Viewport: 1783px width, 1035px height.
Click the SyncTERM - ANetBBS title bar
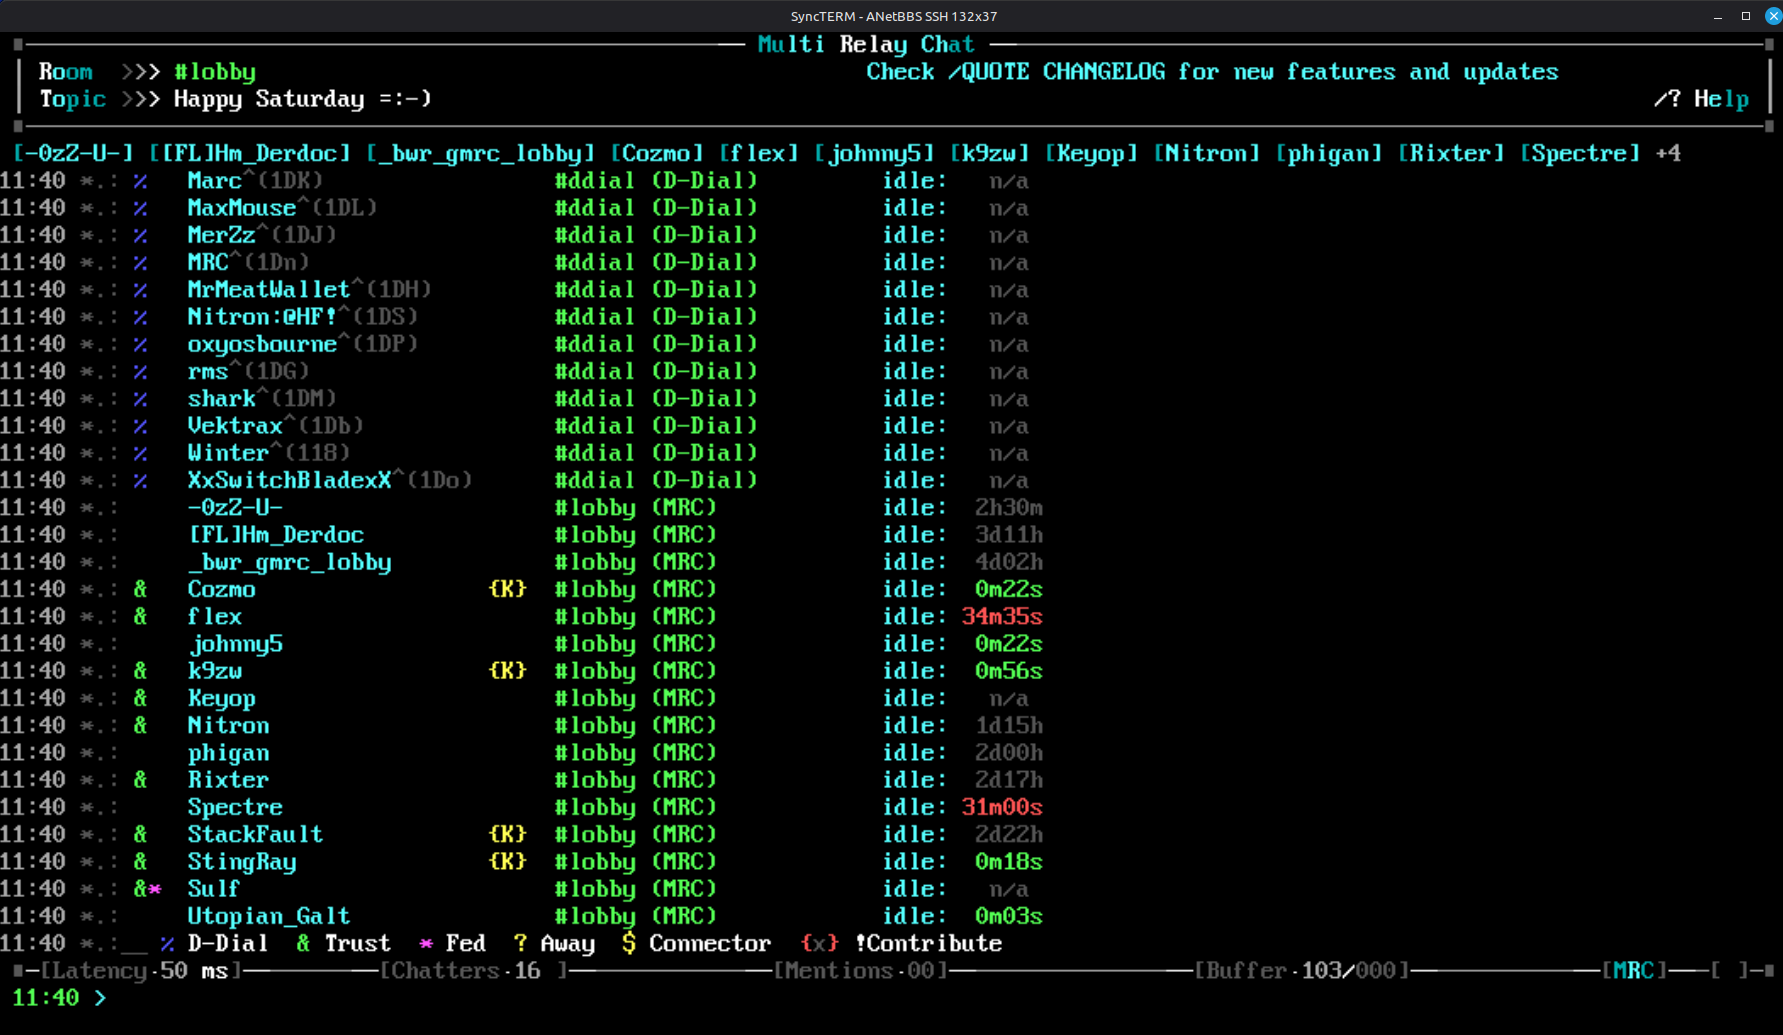coord(893,16)
